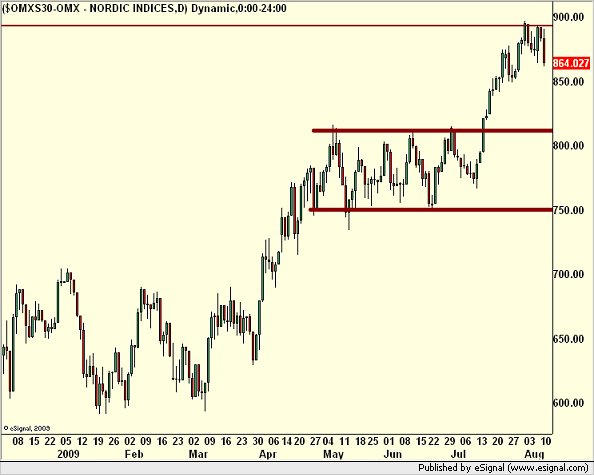
Task: Click the eSignal 2009 copyright notice
Action: [27, 428]
